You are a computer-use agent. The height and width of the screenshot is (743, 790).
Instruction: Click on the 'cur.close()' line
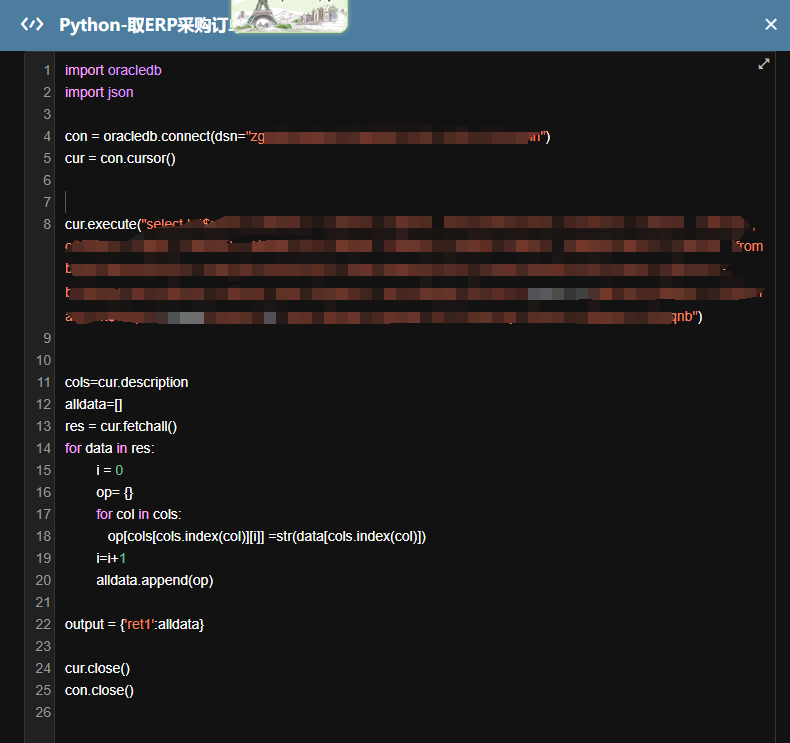point(98,668)
